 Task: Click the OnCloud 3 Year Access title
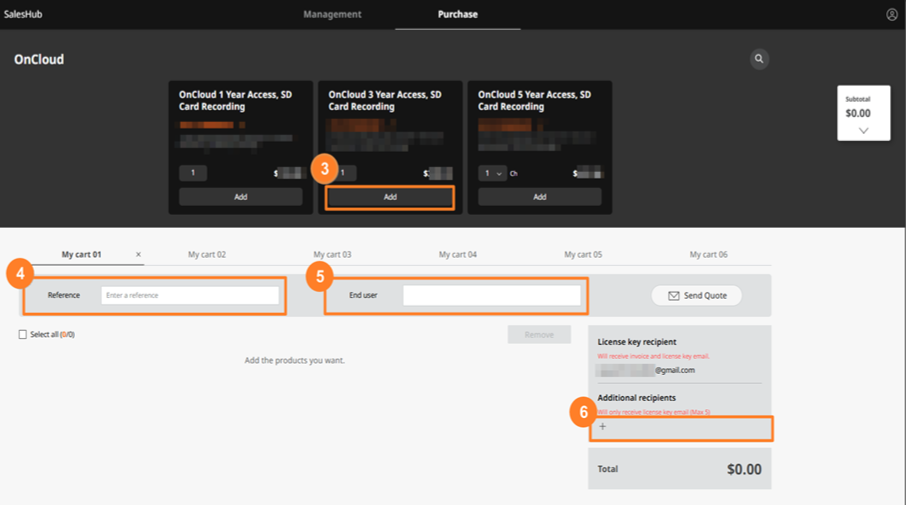pyautogui.click(x=385, y=101)
